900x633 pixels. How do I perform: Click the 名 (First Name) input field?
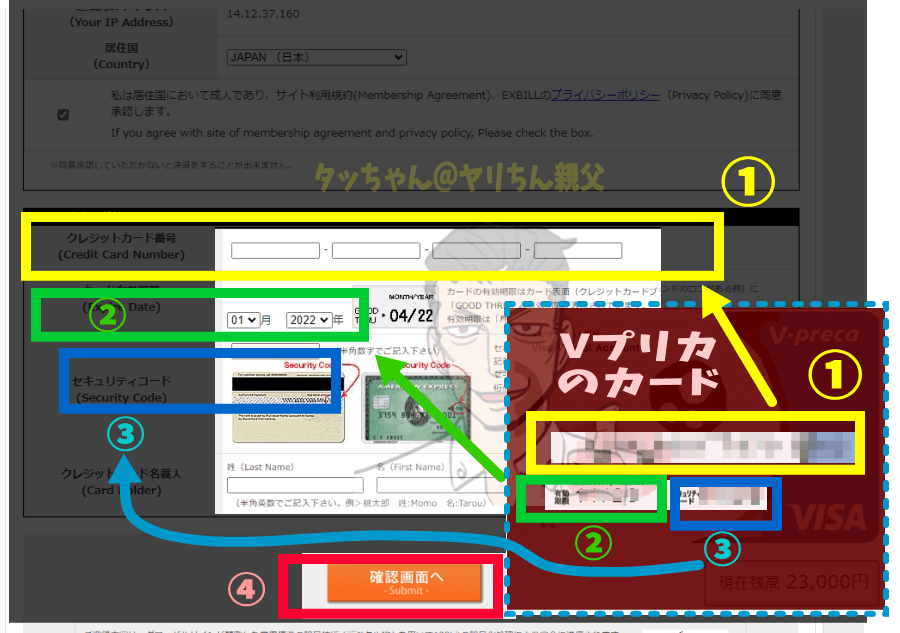tap(440, 486)
